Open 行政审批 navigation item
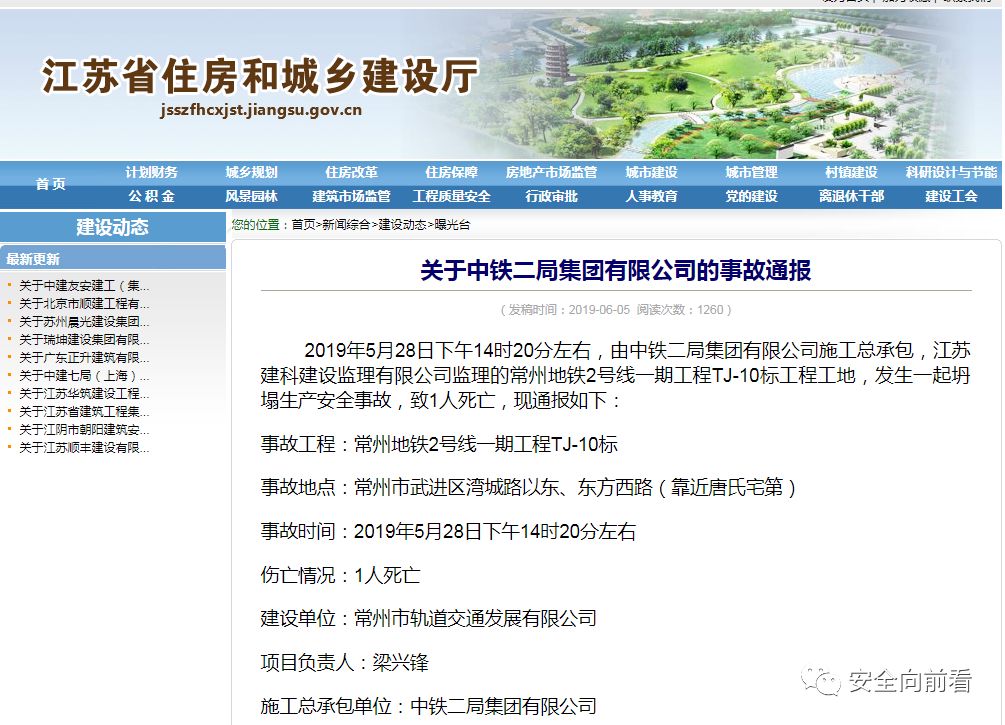Screen dimensions: 1005x725 (x=551, y=196)
